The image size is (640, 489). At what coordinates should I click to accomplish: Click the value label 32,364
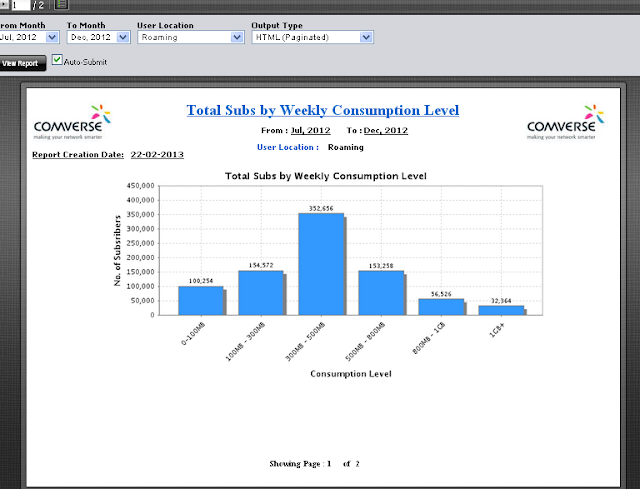[501, 301]
